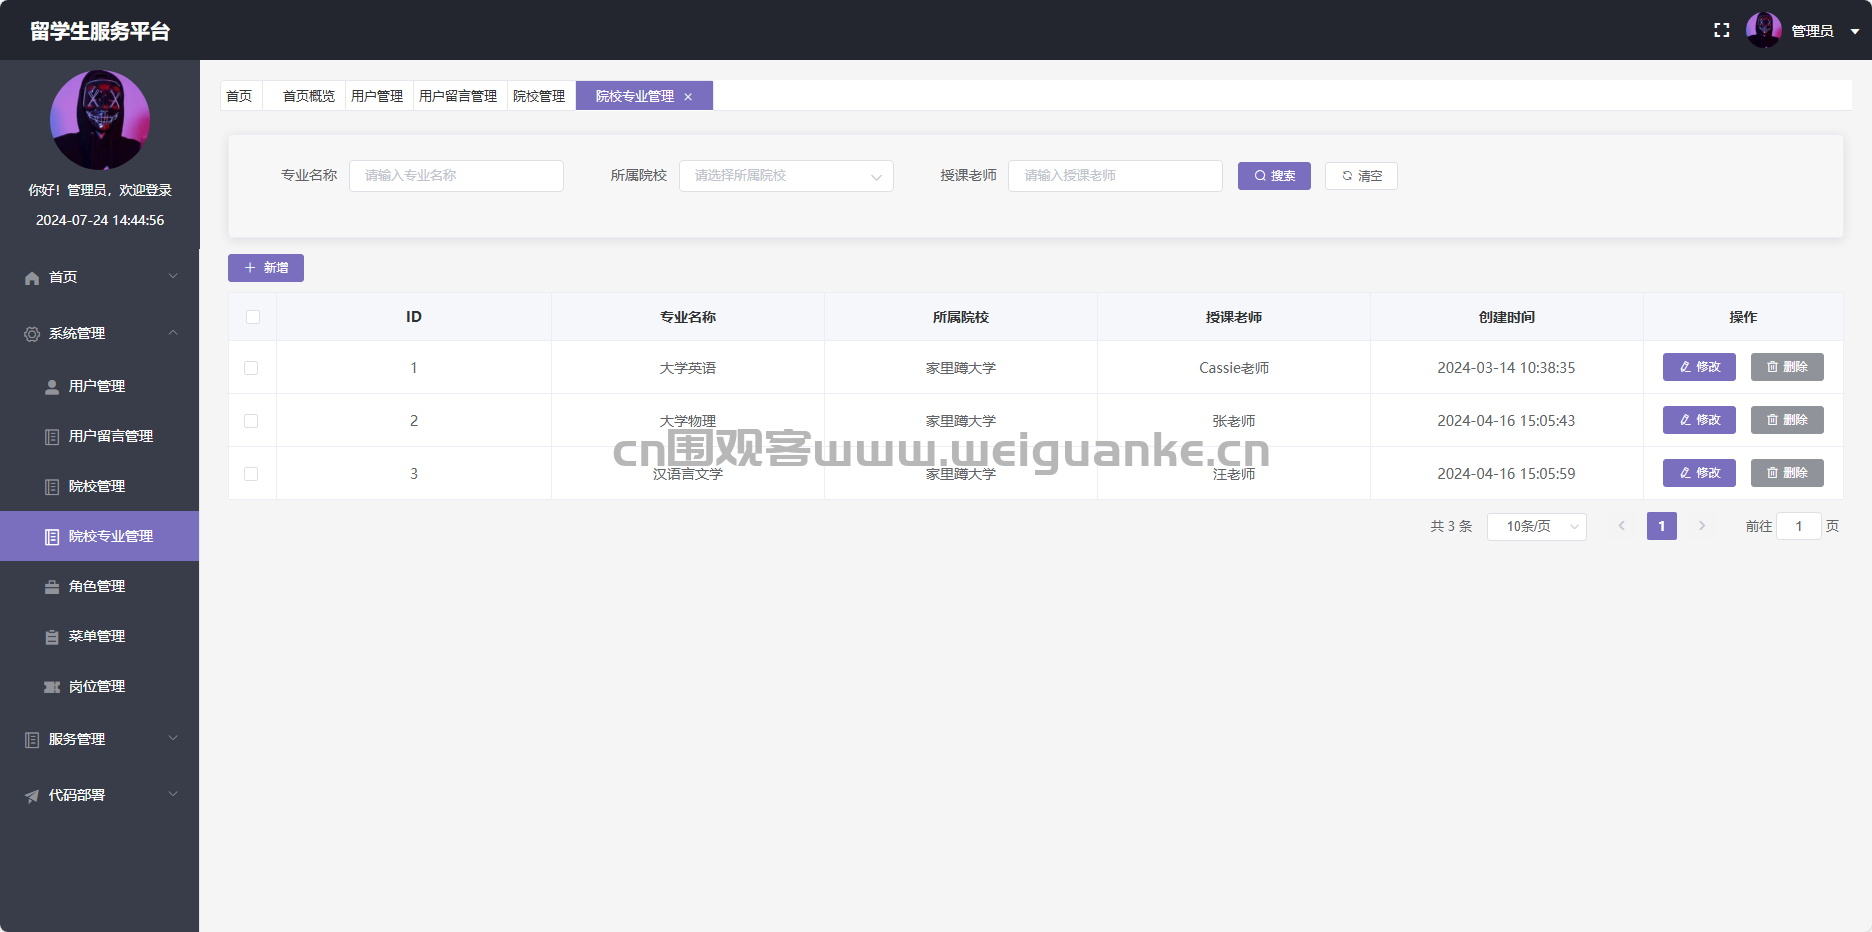Toggle fullscreen mode icon in header
The image size is (1872, 932).
pyautogui.click(x=1721, y=31)
